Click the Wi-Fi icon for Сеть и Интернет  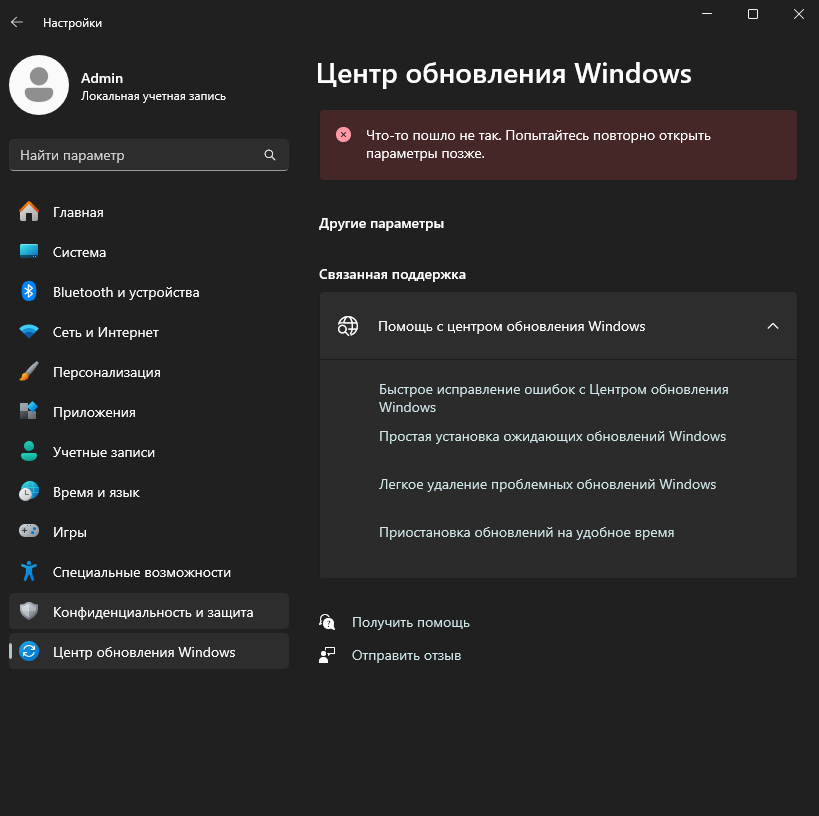pyautogui.click(x=29, y=331)
